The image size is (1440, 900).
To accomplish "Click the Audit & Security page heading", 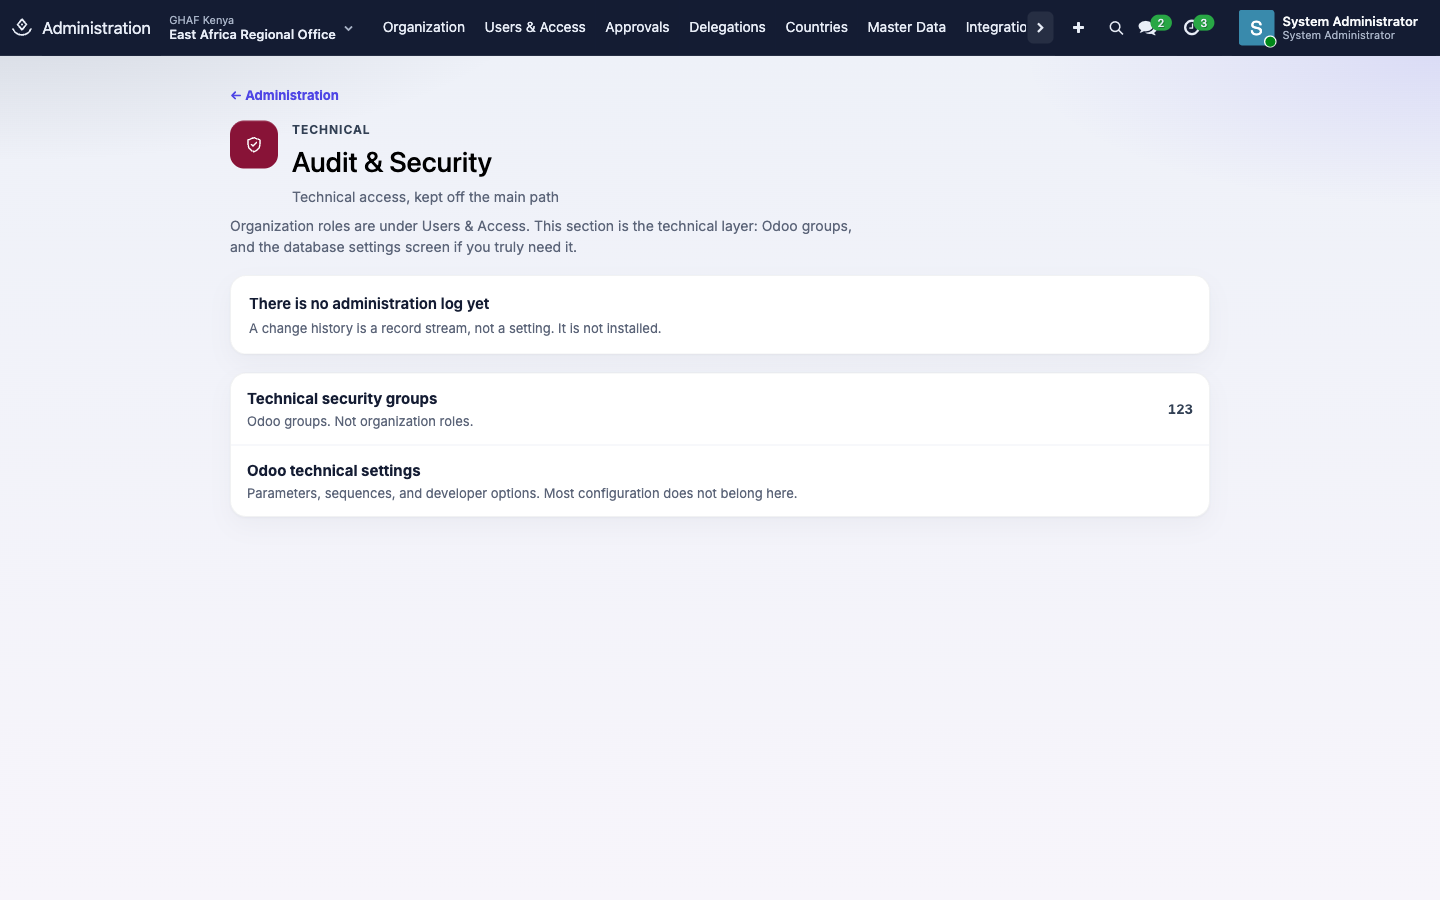I will (392, 162).
